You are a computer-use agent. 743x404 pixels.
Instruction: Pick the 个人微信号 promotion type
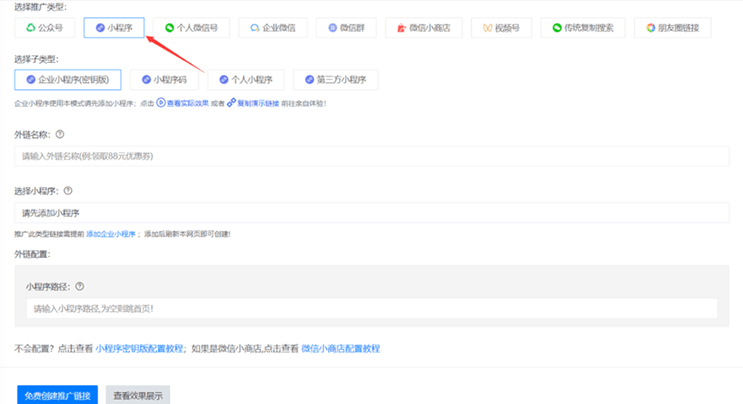(x=191, y=28)
